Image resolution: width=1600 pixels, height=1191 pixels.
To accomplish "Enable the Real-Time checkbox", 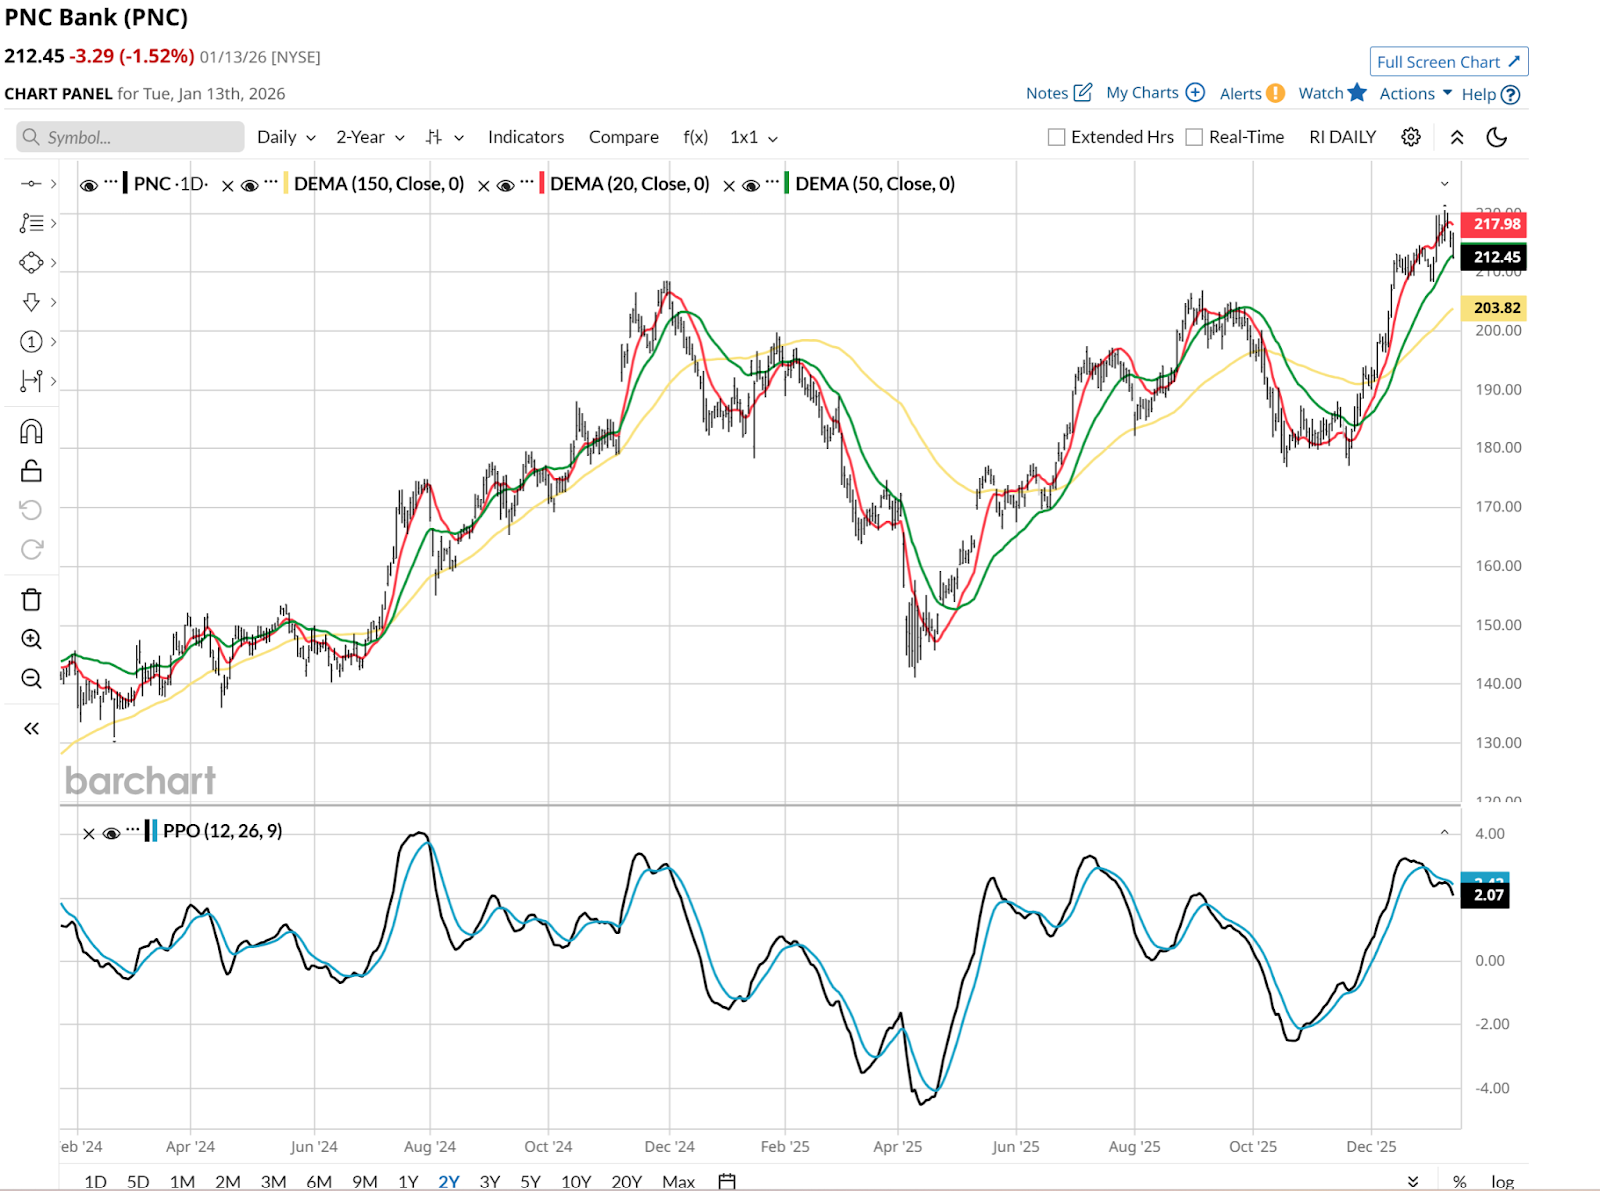I will [1194, 137].
